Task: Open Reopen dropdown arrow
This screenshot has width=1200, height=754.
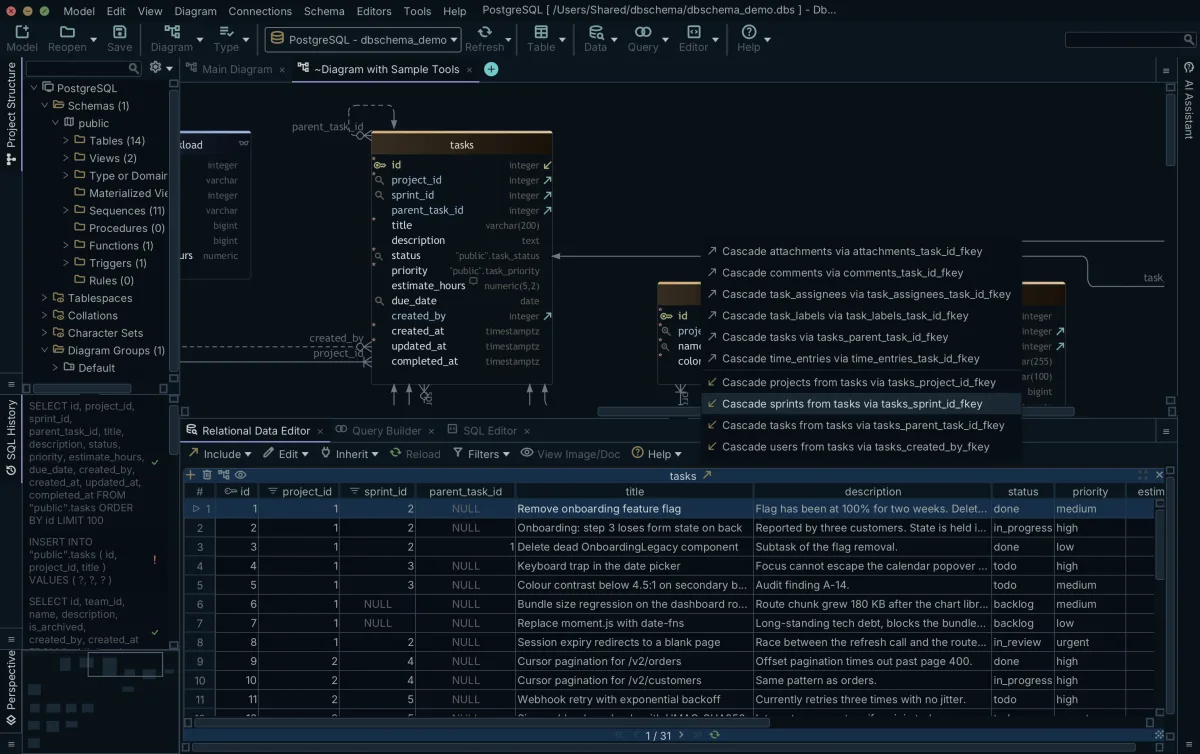Action: 93,40
